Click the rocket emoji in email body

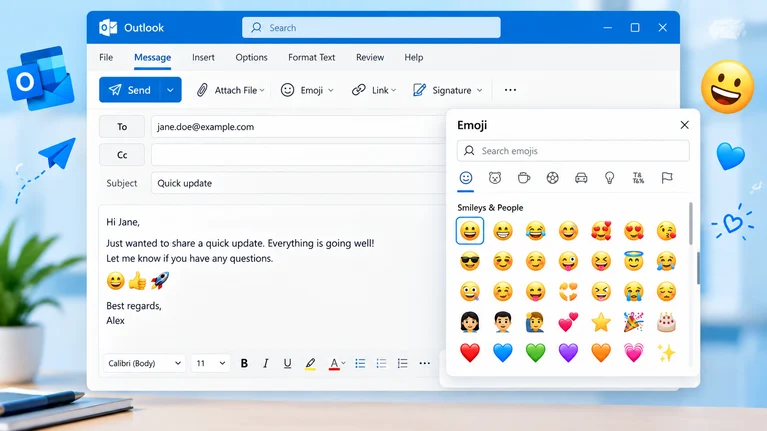(x=159, y=281)
